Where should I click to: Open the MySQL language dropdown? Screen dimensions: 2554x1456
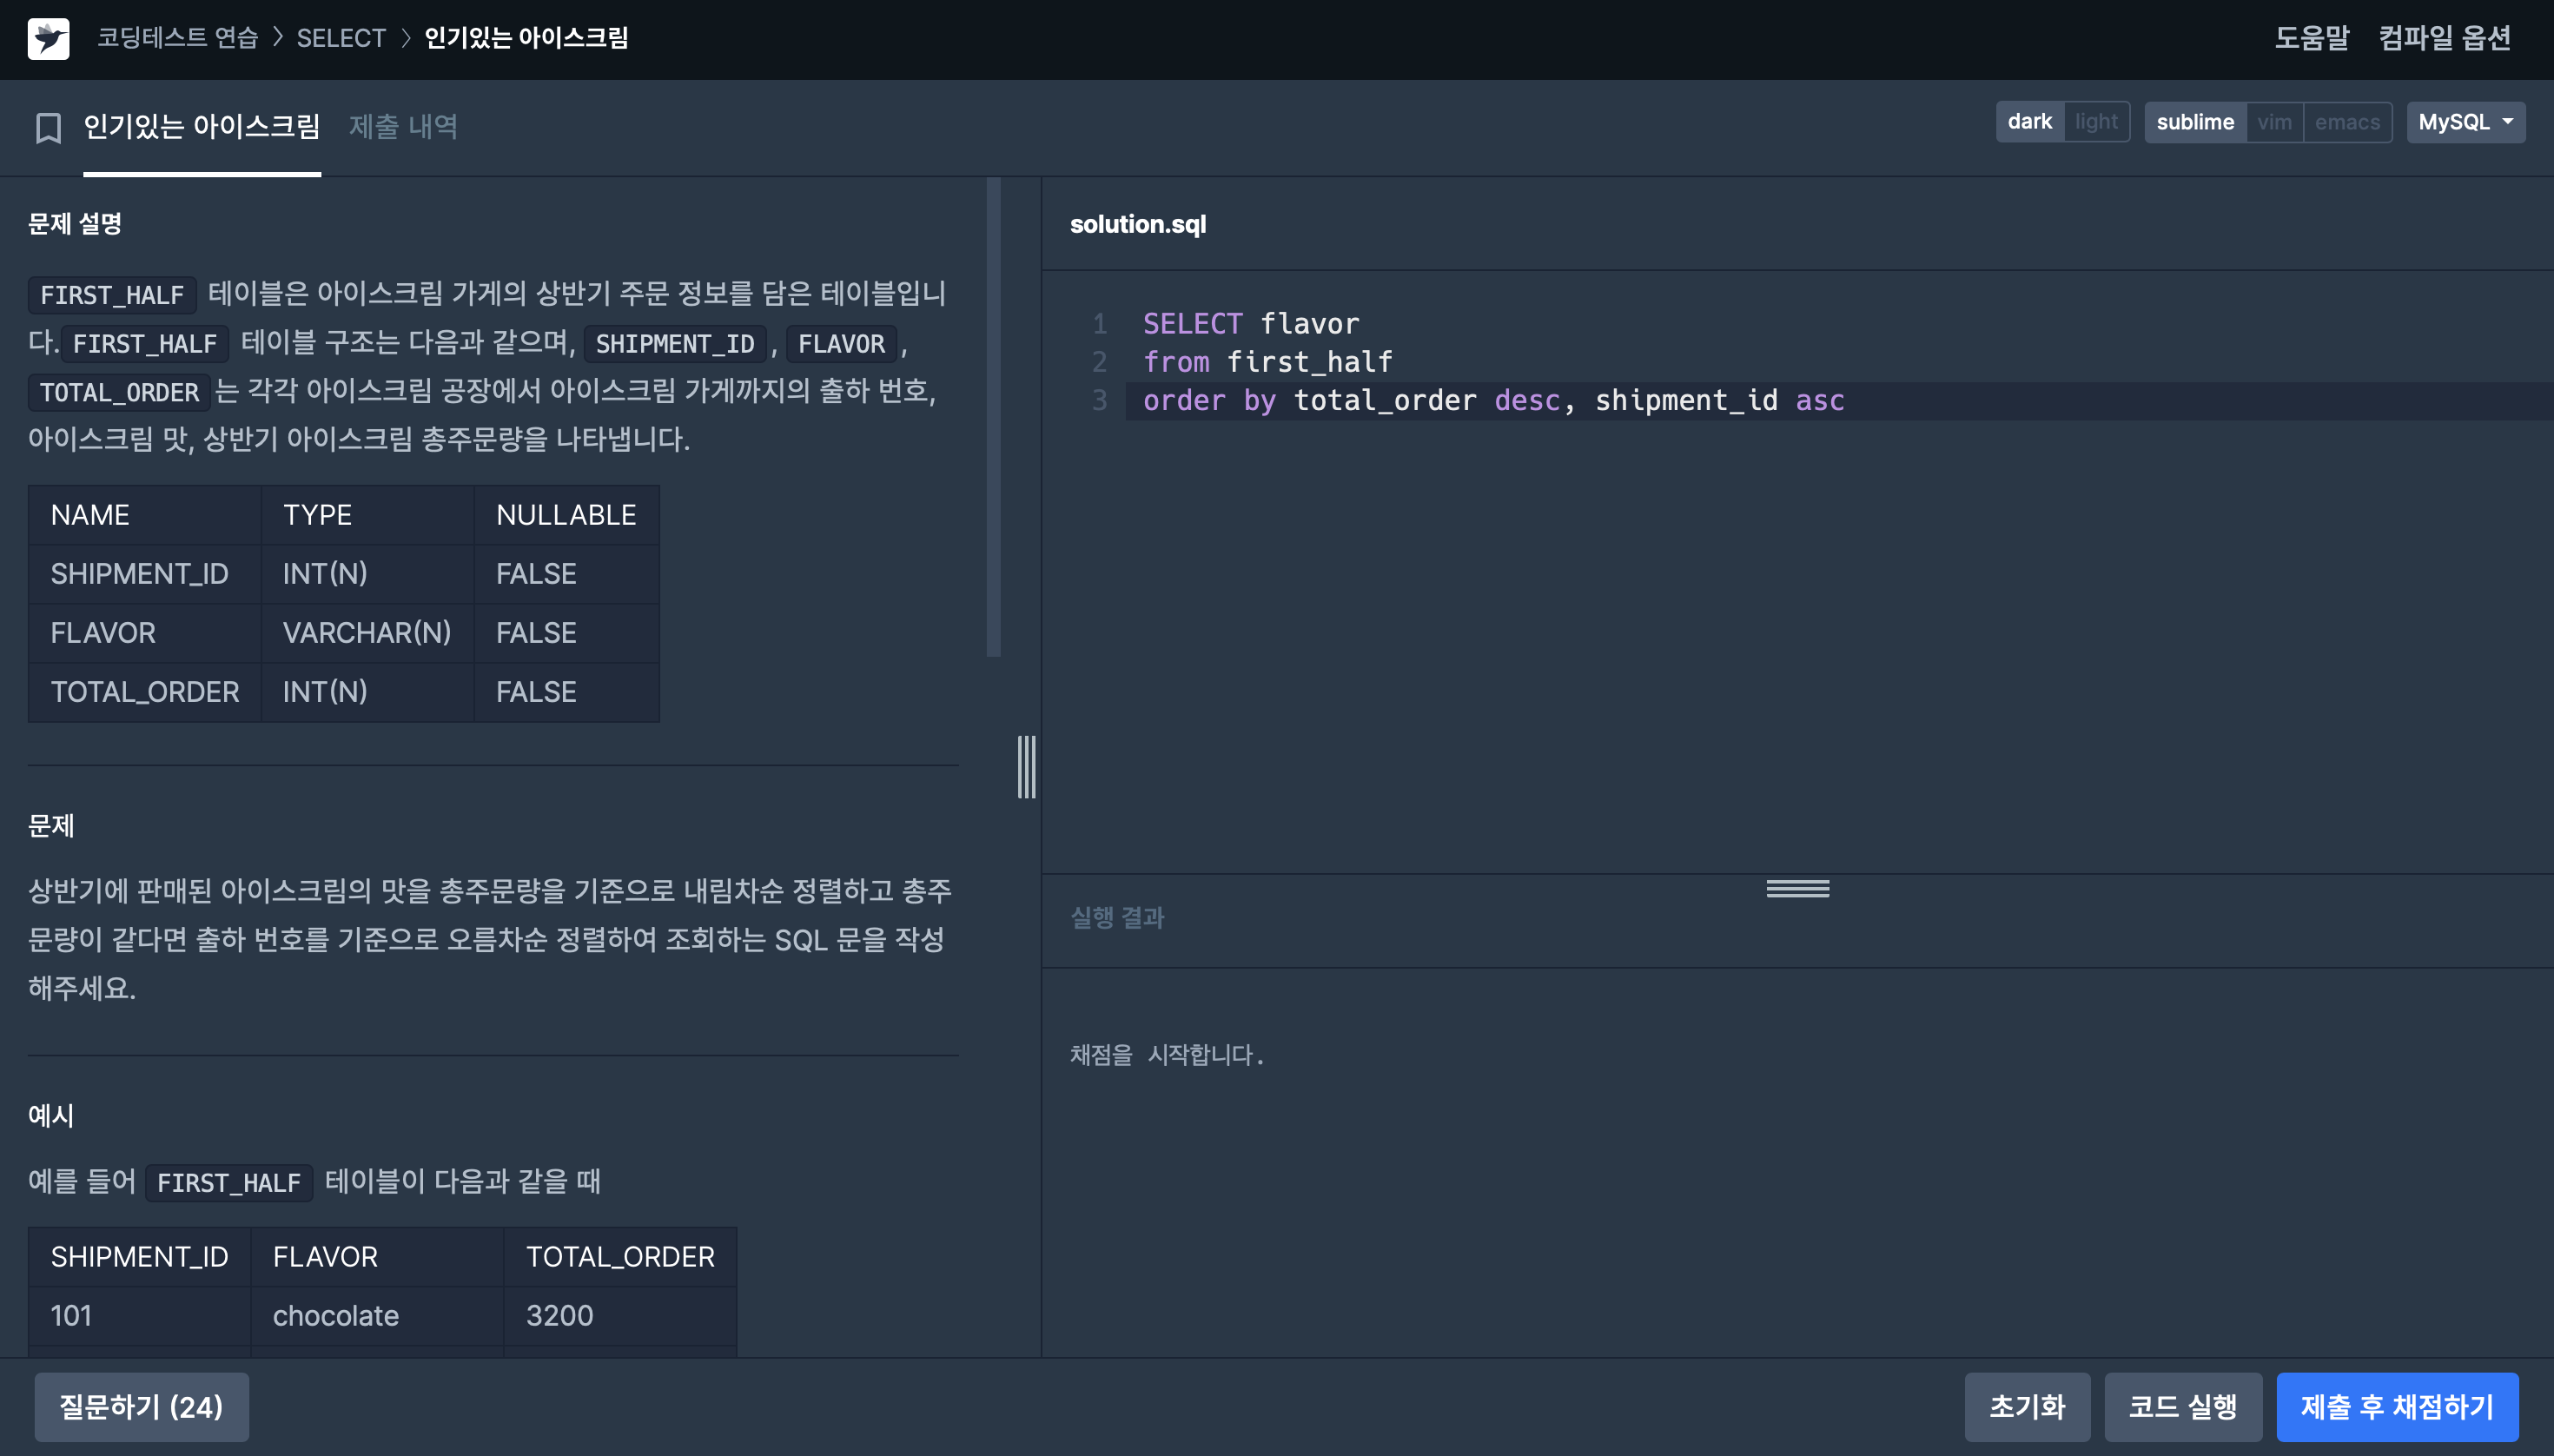coord(2465,122)
